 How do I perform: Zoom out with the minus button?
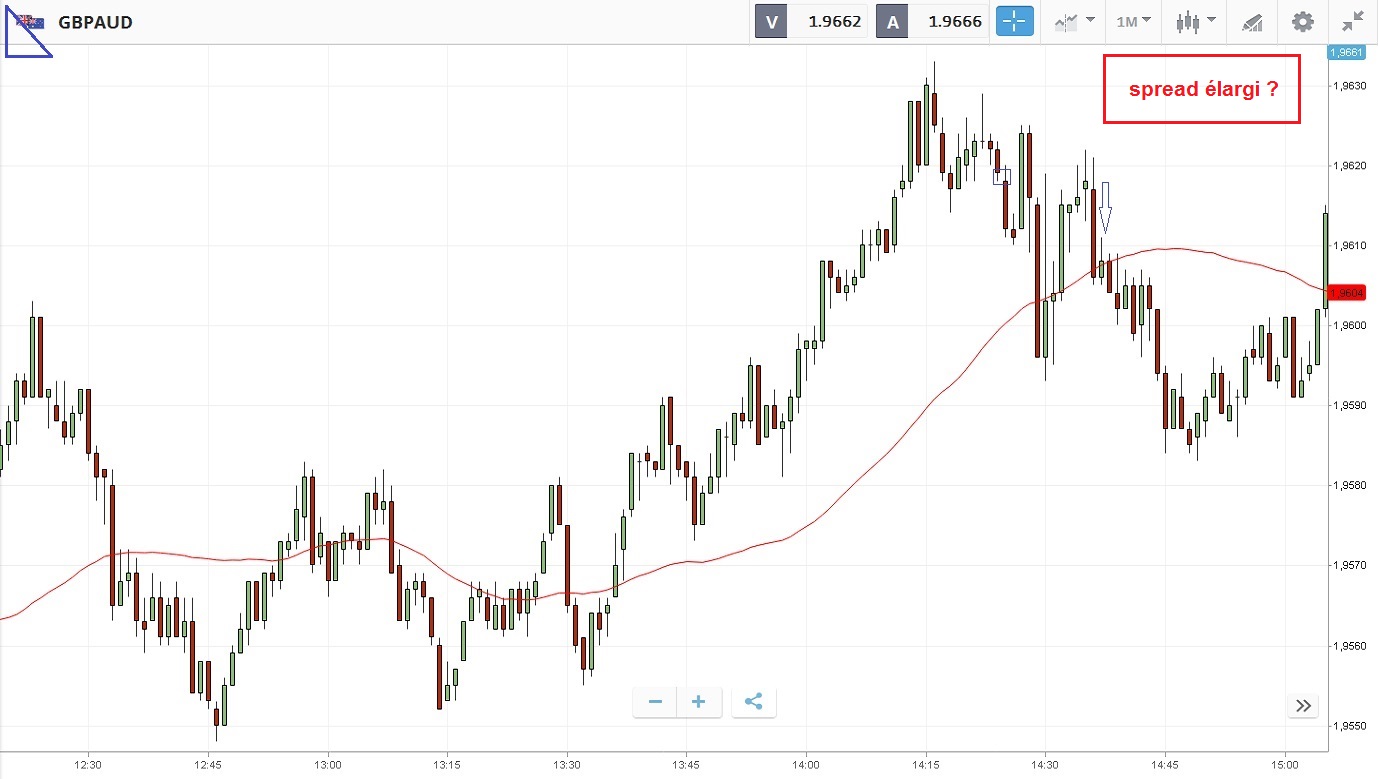click(x=655, y=702)
